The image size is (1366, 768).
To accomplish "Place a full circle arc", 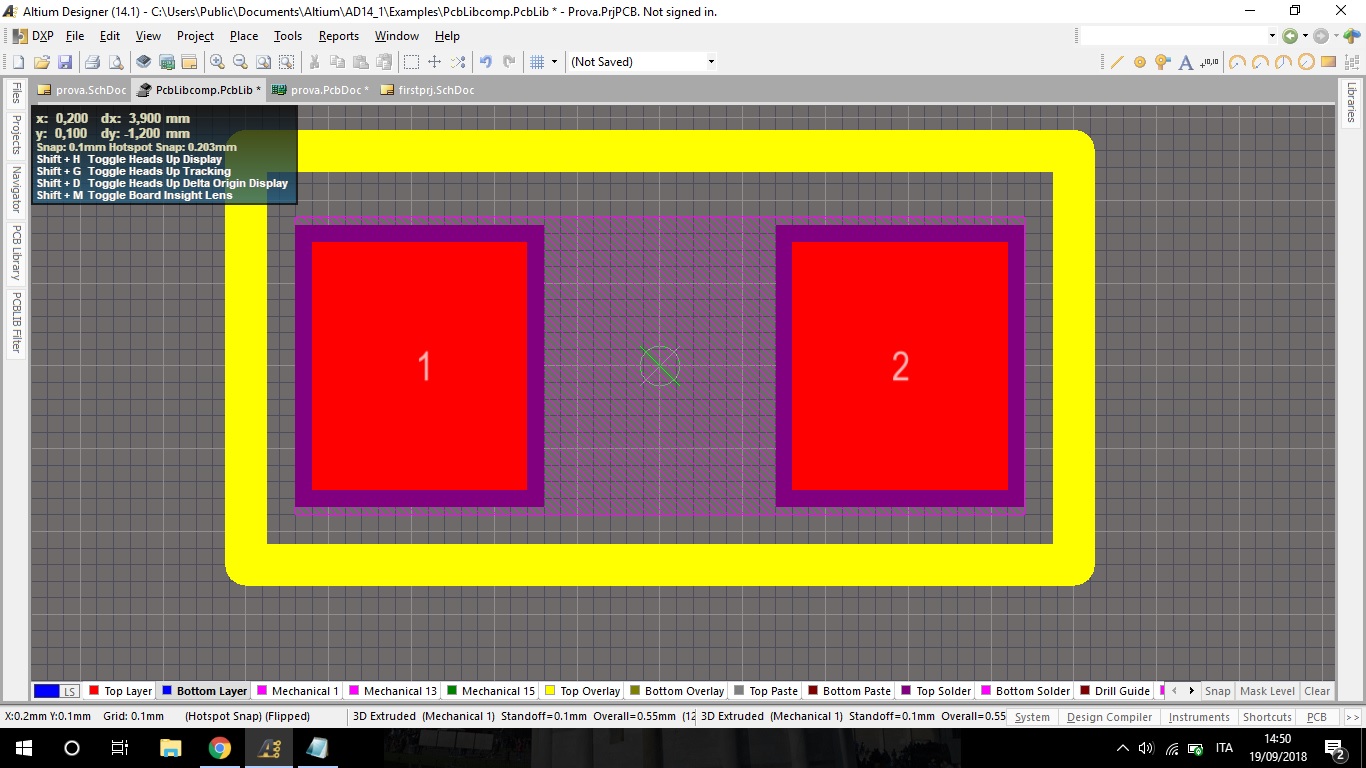I will click(1306, 61).
